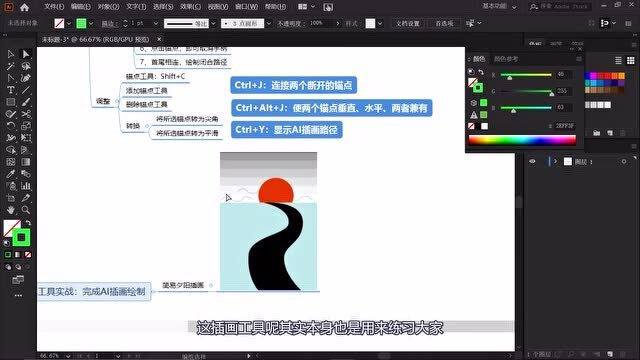Open the 文字(T) menu

tap(136, 7)
